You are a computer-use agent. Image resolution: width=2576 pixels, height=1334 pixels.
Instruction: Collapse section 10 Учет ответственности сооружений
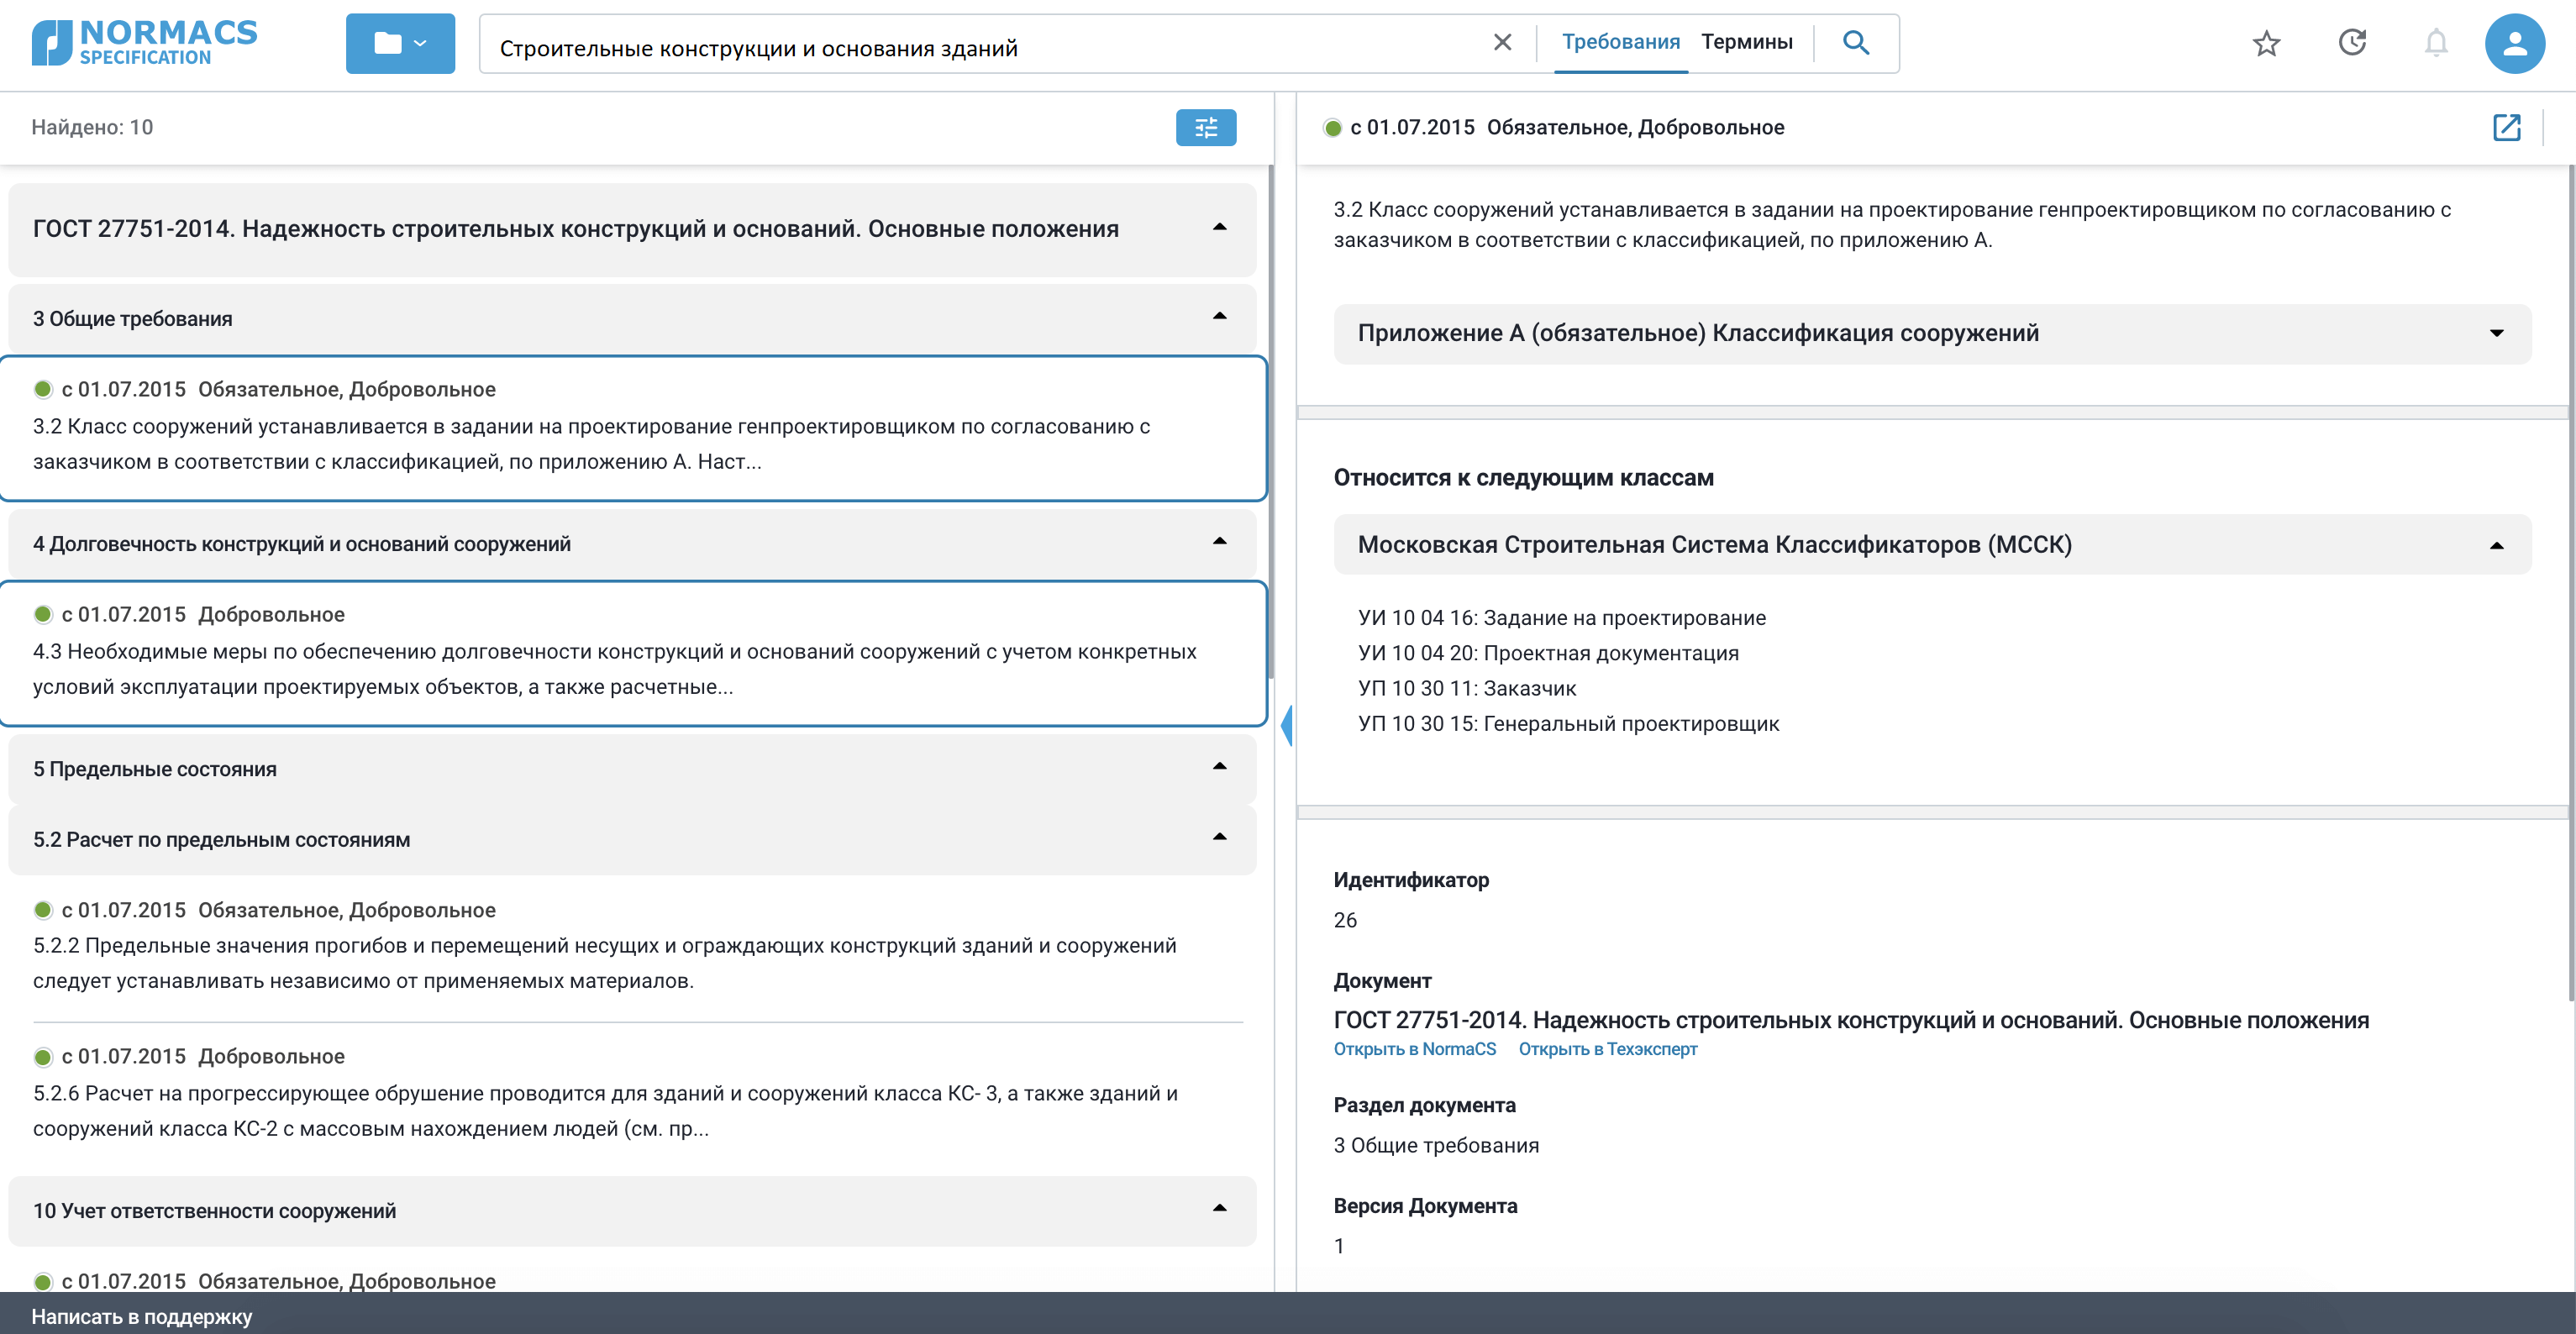(x=1219, y=1209)
